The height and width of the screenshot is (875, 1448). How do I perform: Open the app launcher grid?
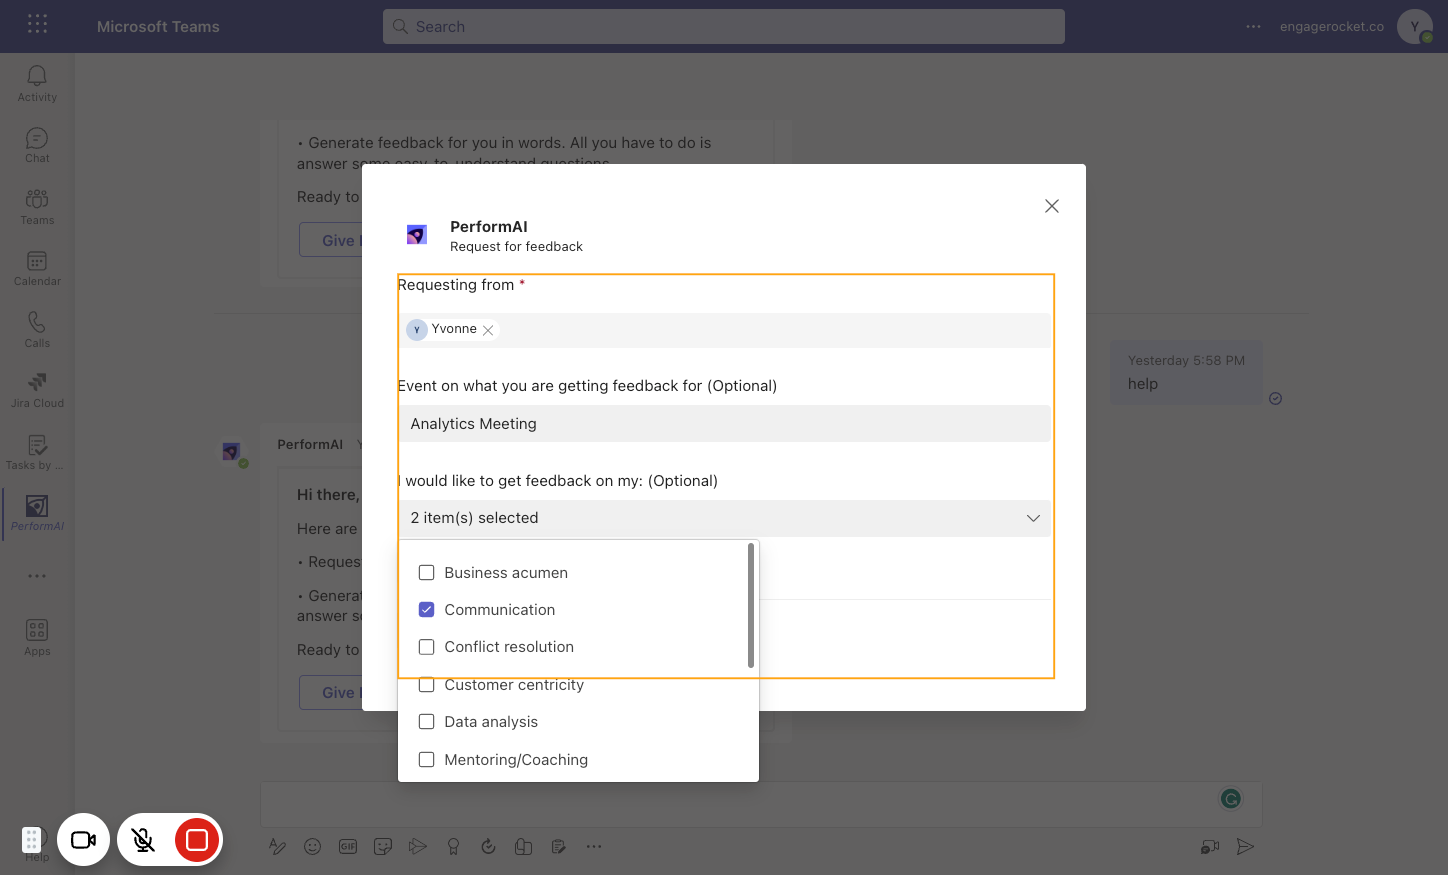coord(37,24)
